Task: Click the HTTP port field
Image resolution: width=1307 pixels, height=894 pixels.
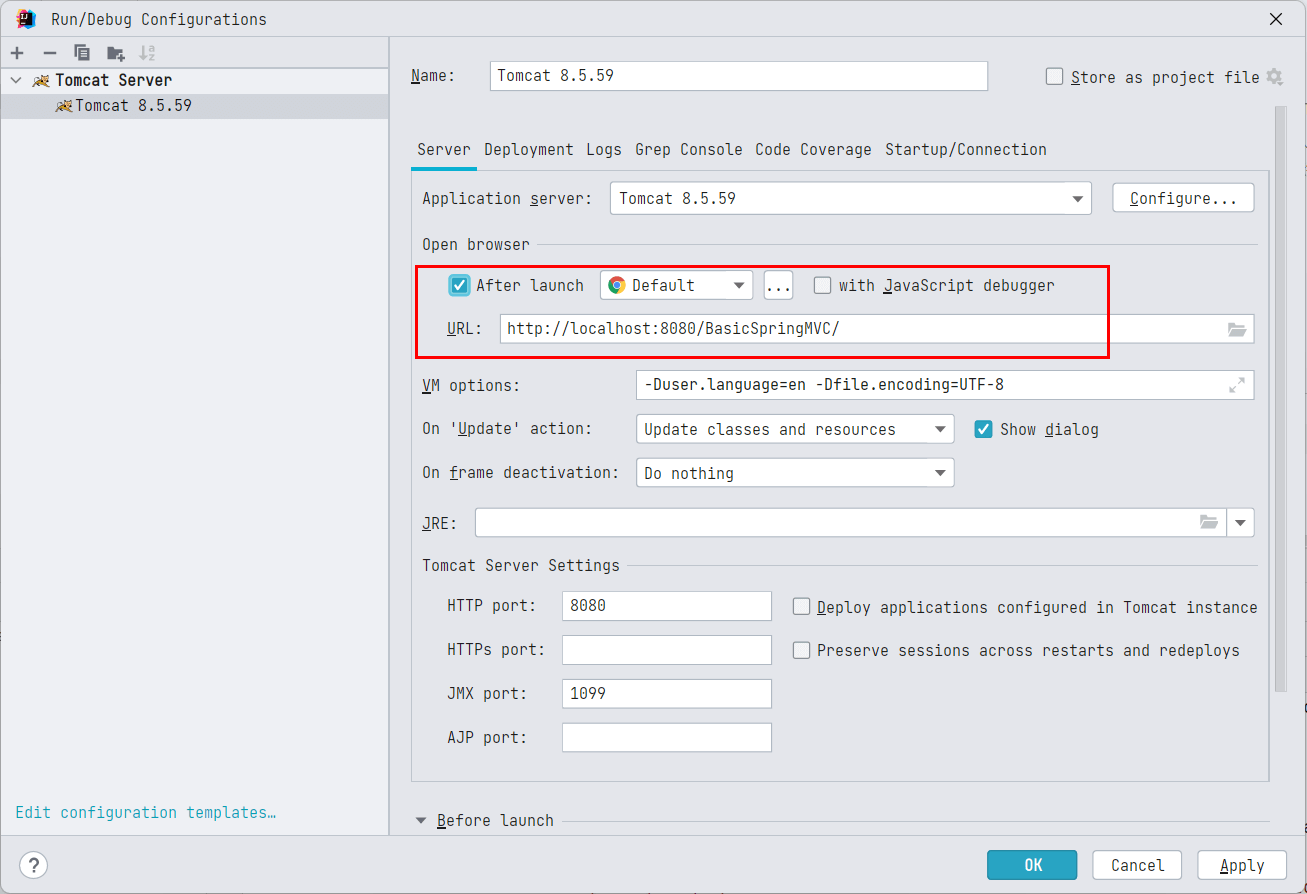Action: [x=667, y=606]
